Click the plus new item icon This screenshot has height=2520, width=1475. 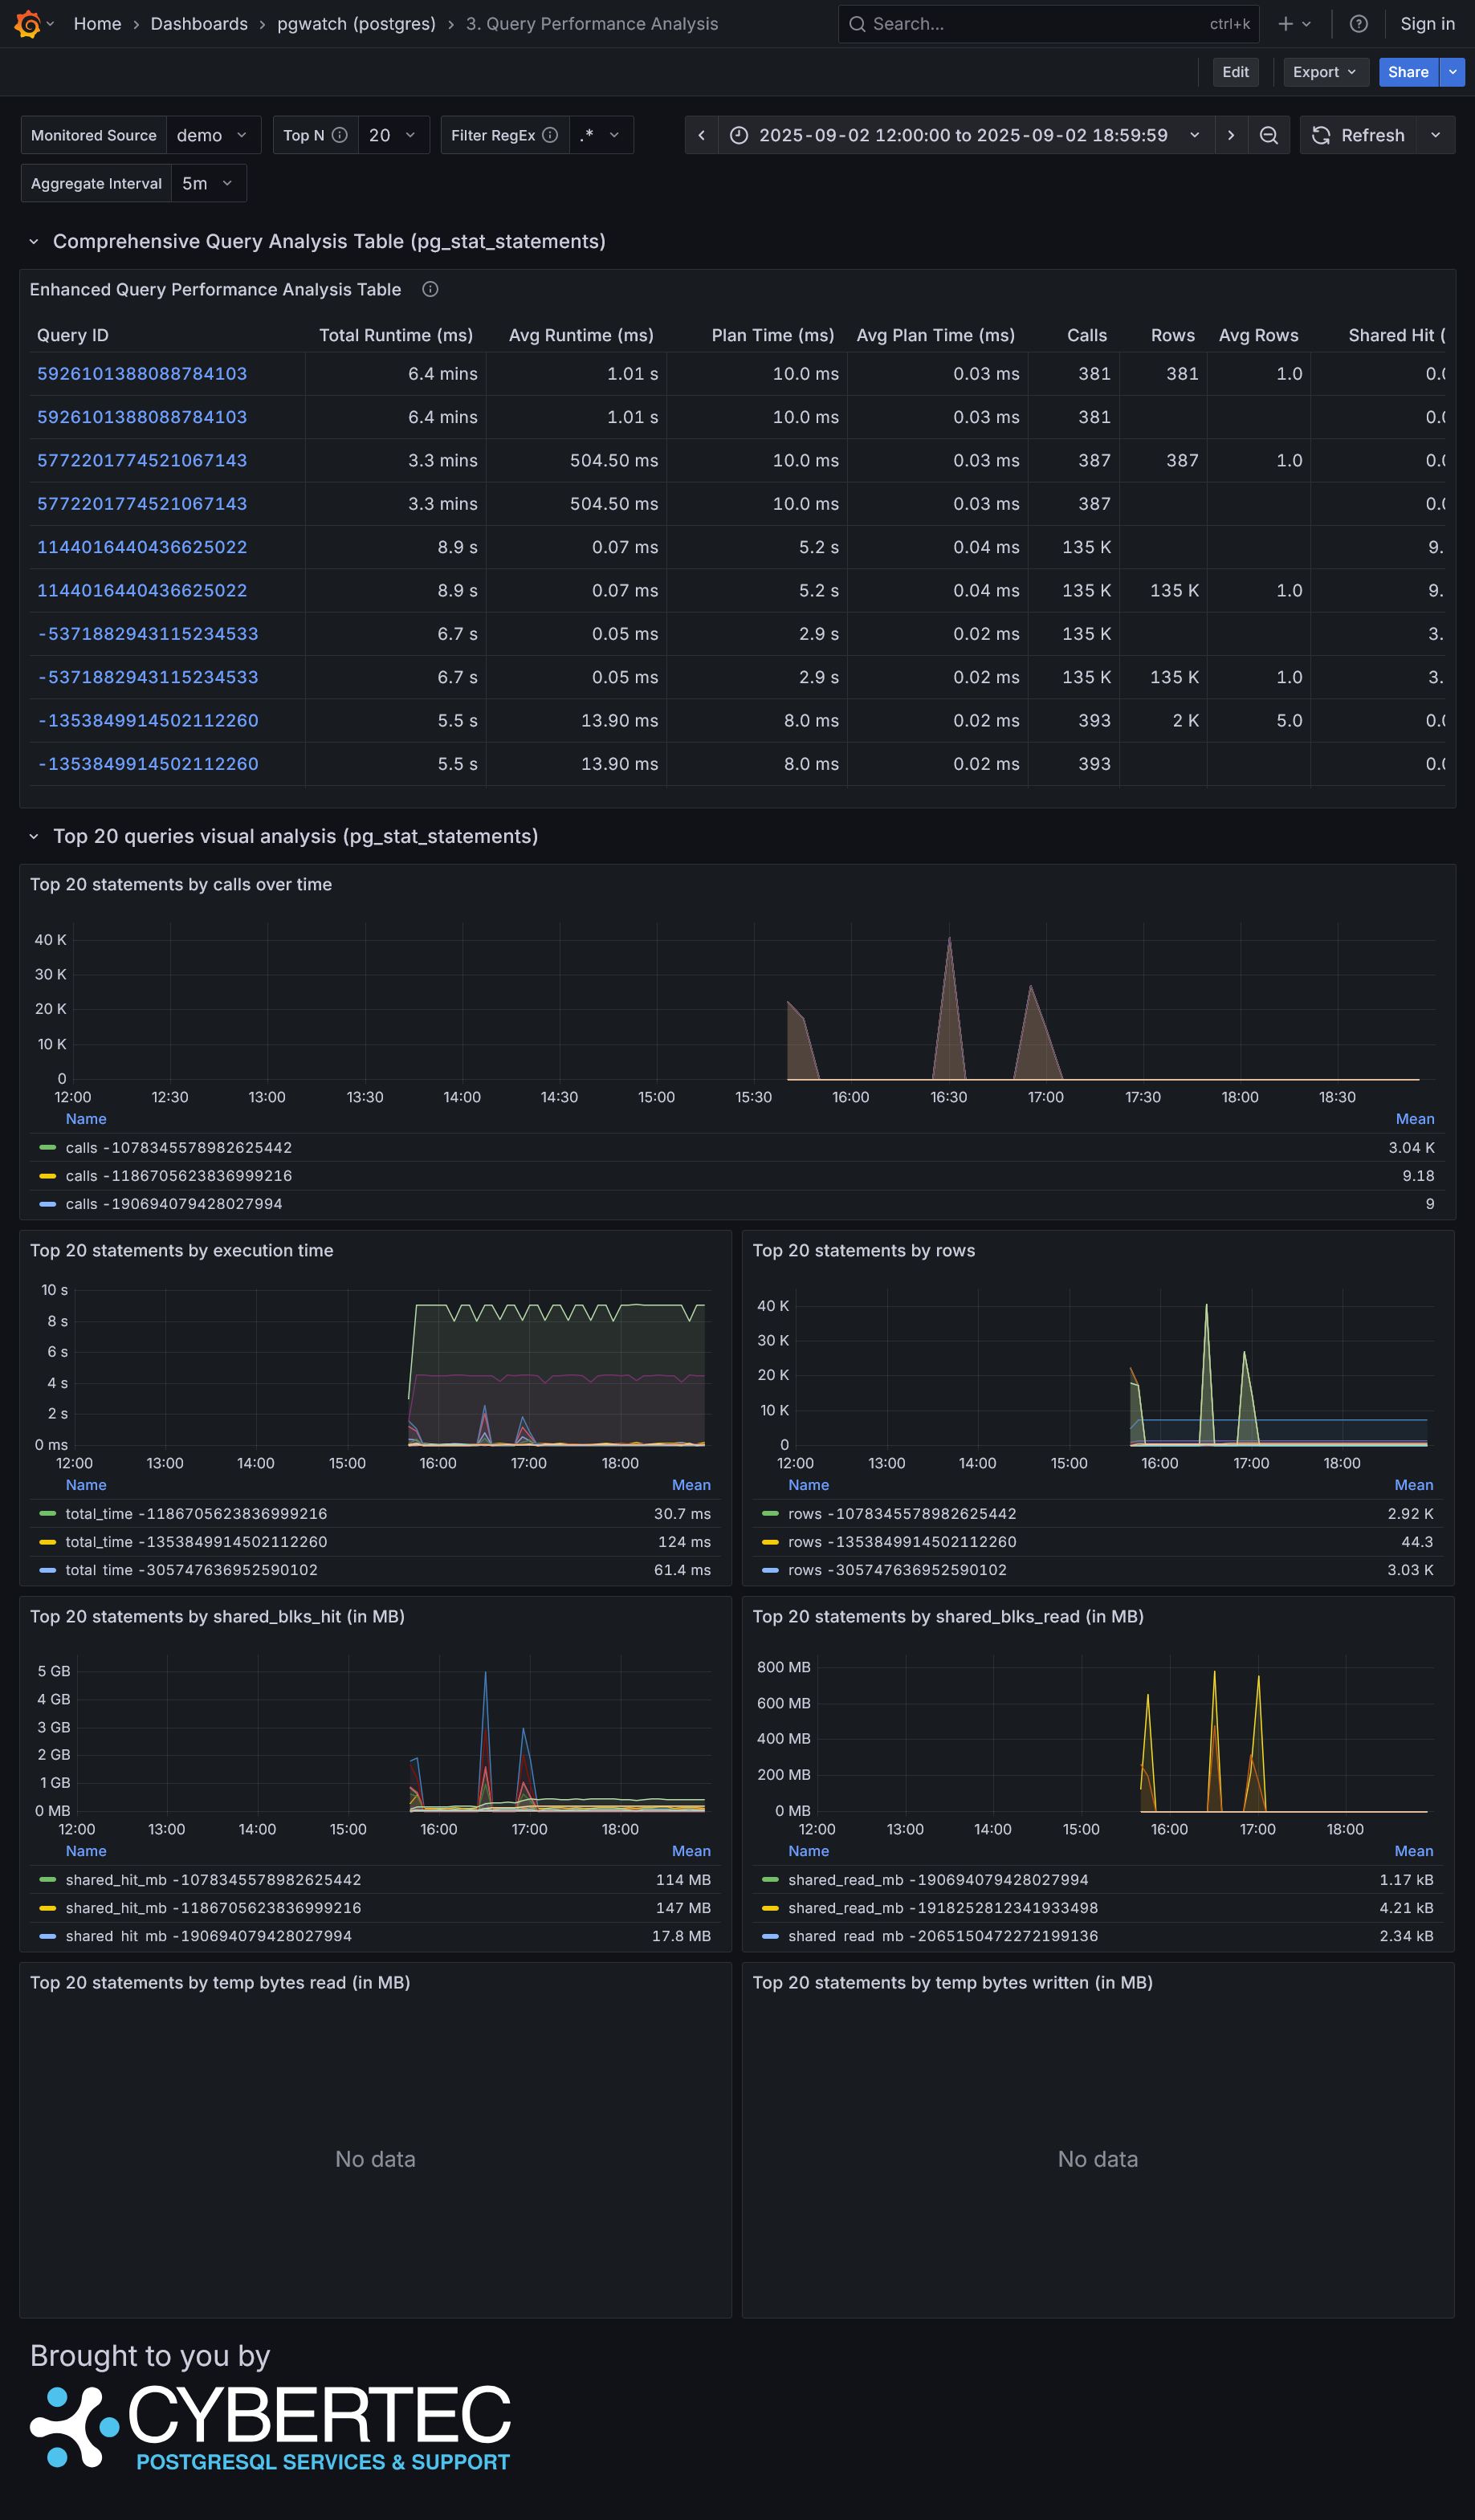[x=1286, y=24]
